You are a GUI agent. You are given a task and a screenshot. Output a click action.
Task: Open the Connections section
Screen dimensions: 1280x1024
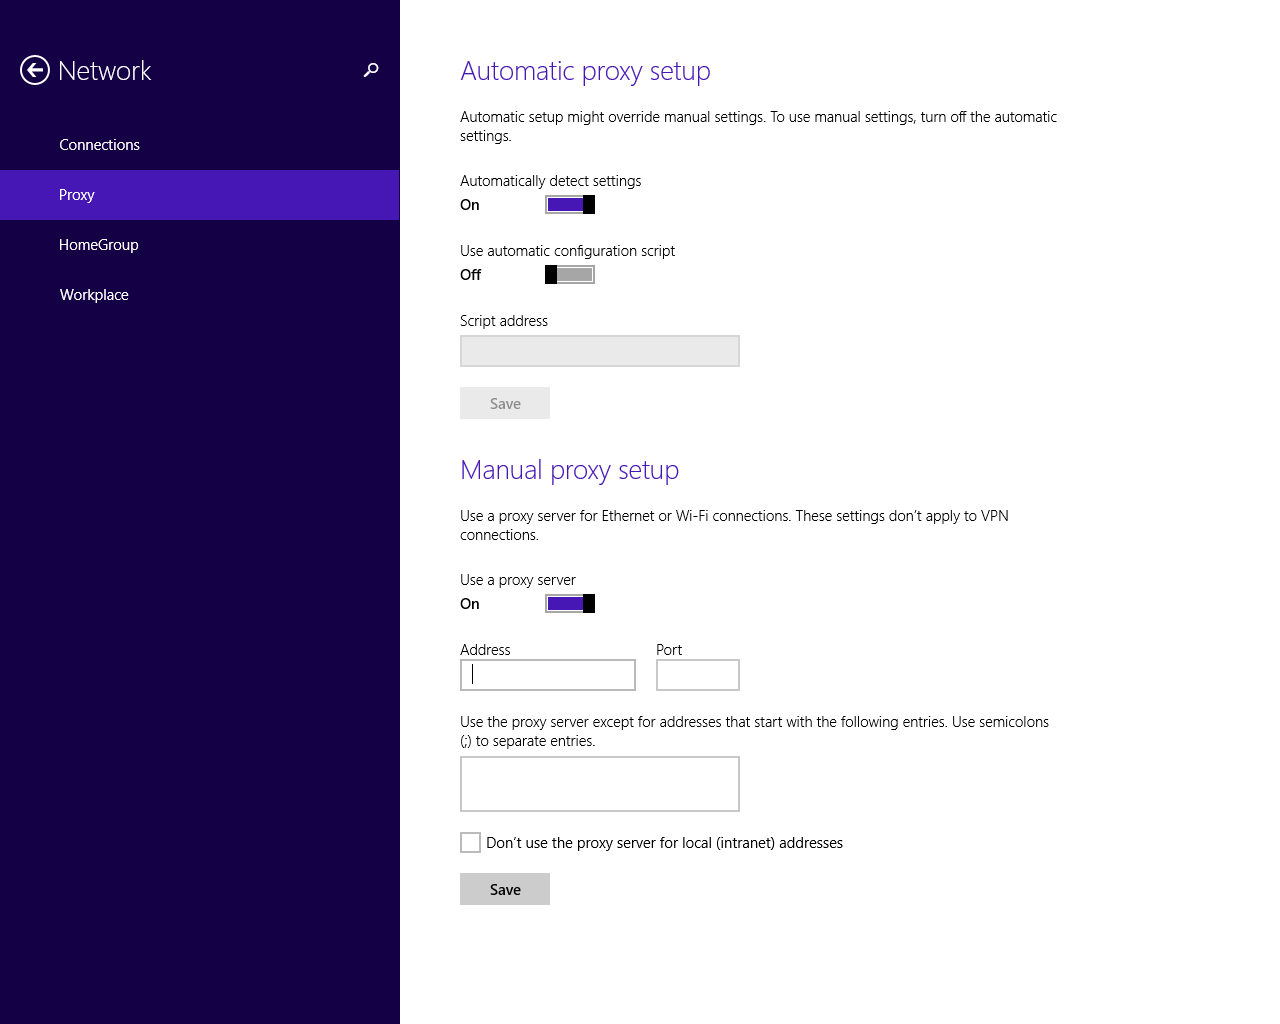coord(200,145)
